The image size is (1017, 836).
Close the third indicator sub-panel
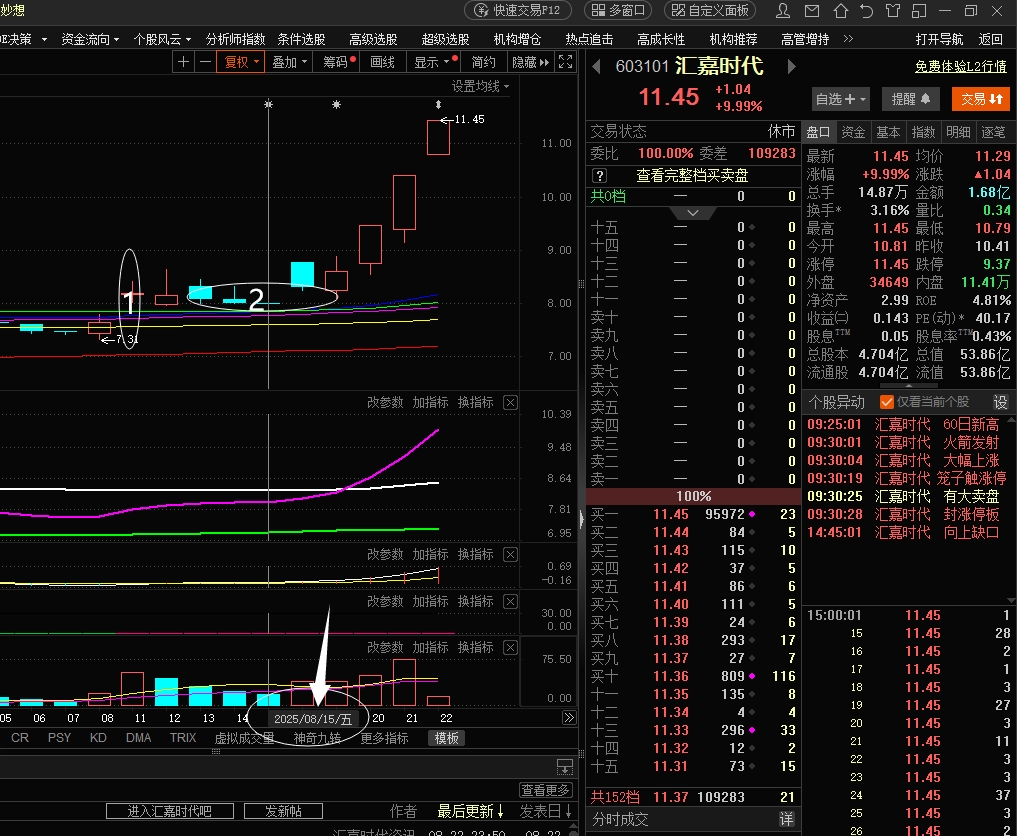tap(510, 601)
